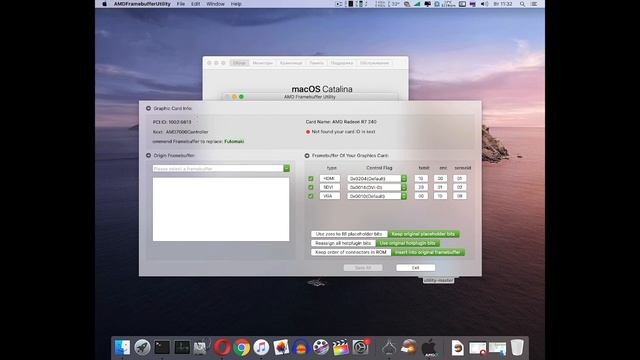Collapse the Graphic Card Info section
Screen dimensions: 640x360
pyautogui.click(x=149, y=108)
